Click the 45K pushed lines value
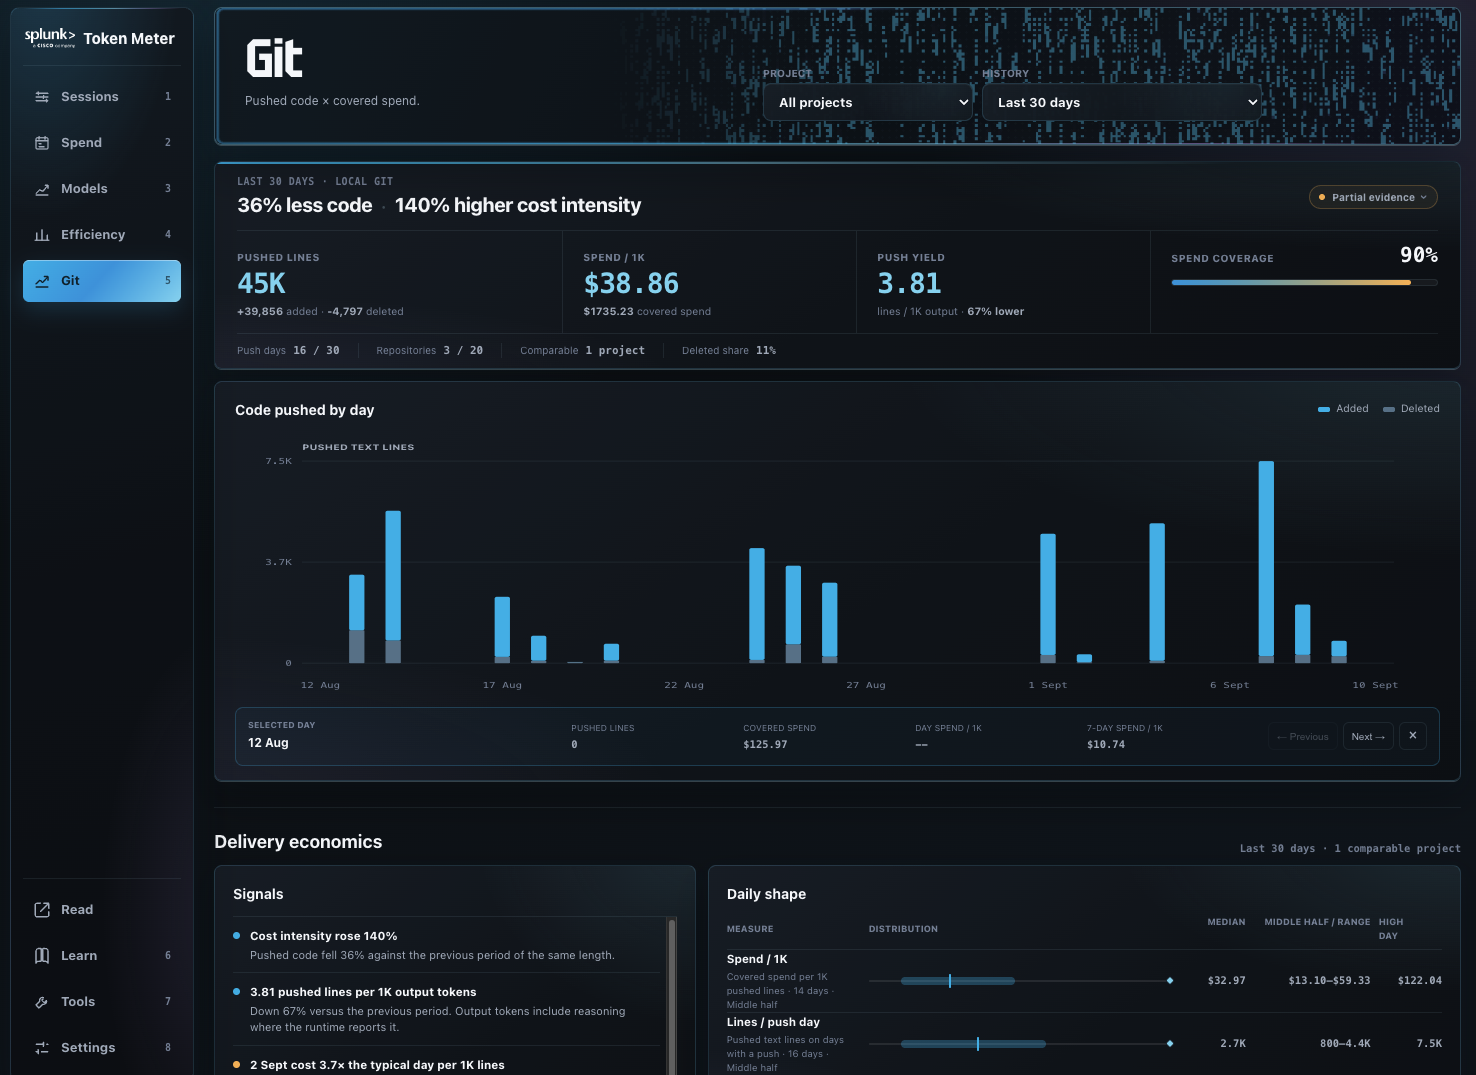The image size is (1476, 1075). (261, 284)
